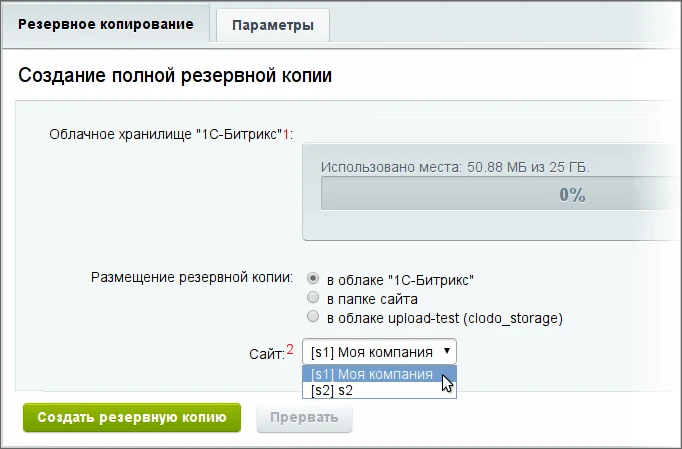Click Создать резервную копию button
The height and width of the screenshot is (449, 682).
point(132,417)
